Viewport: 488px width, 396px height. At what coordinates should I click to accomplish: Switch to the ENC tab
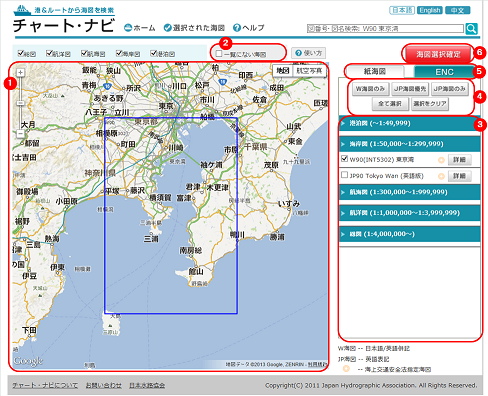[x=444, y=72]
